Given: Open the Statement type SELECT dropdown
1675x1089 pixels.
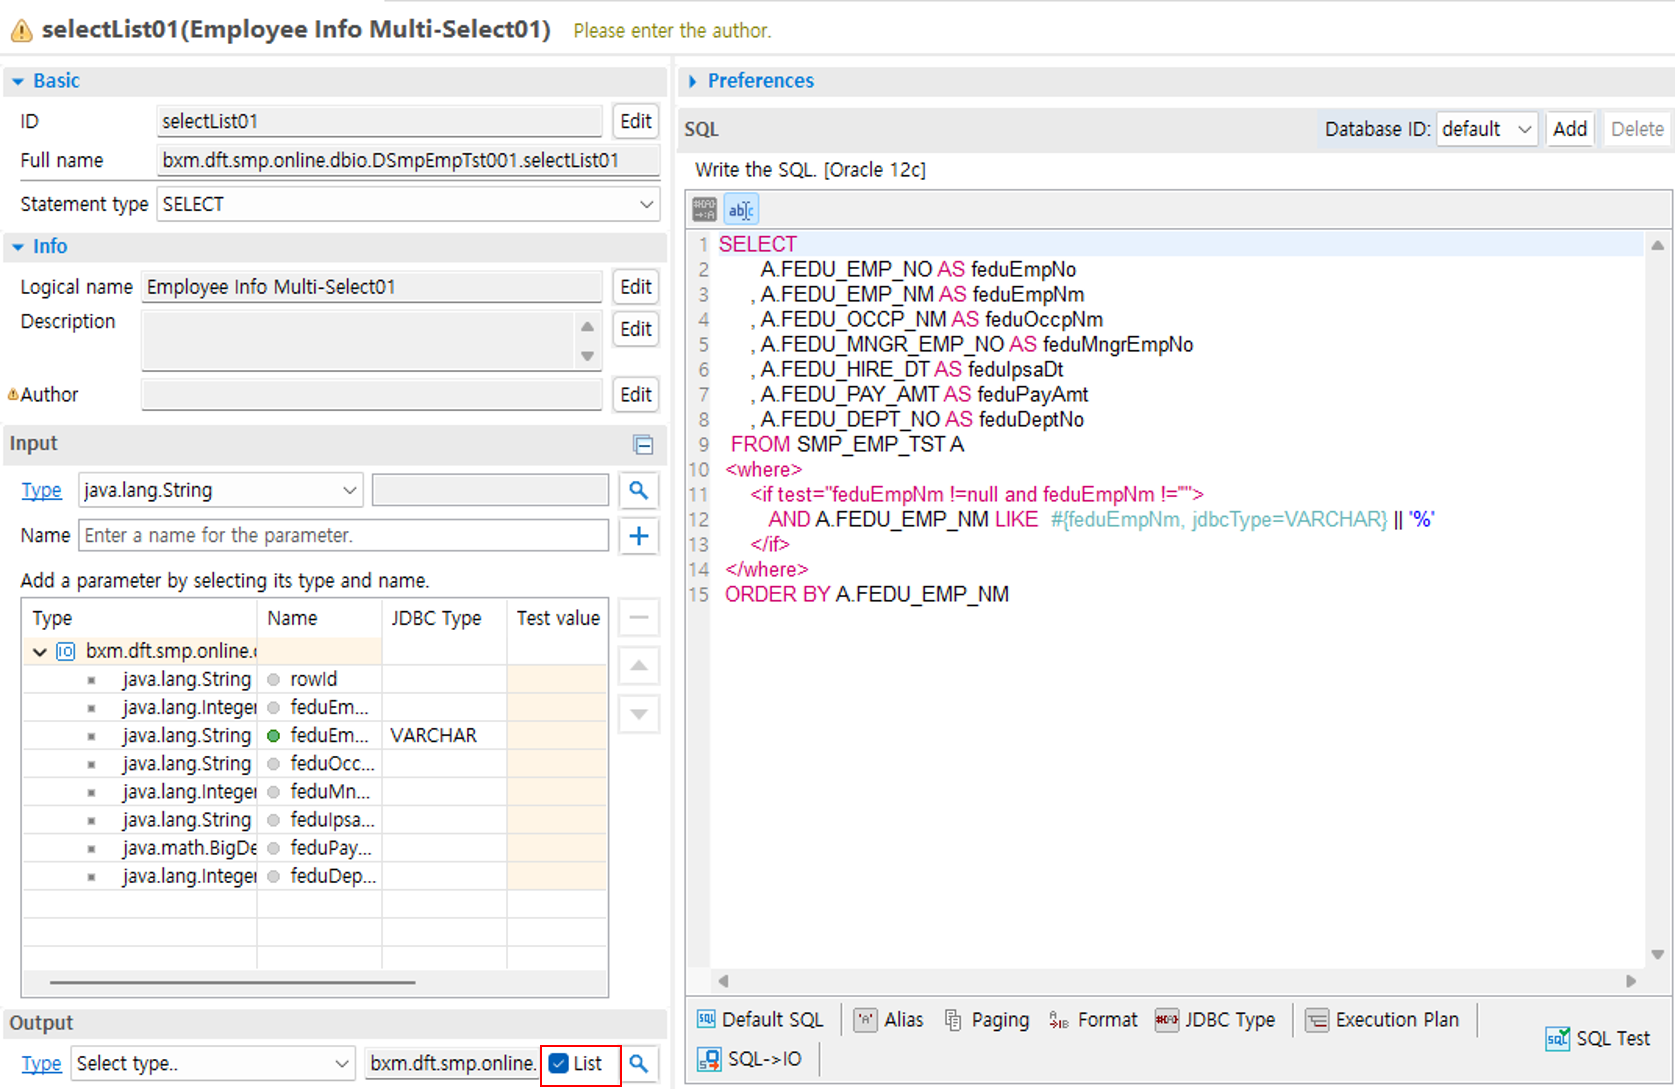Looking at the screenshot, I should (407, 204).
